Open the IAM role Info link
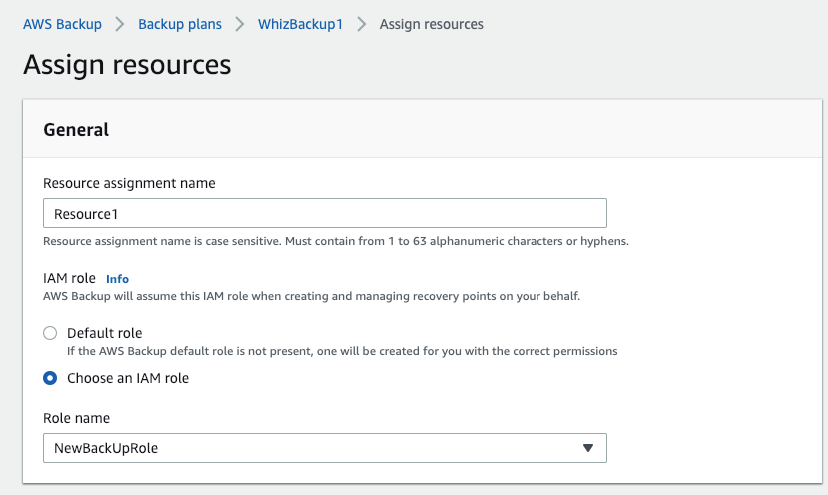The image size is (828, 495). pyautogui.click(x=117, y=279)
